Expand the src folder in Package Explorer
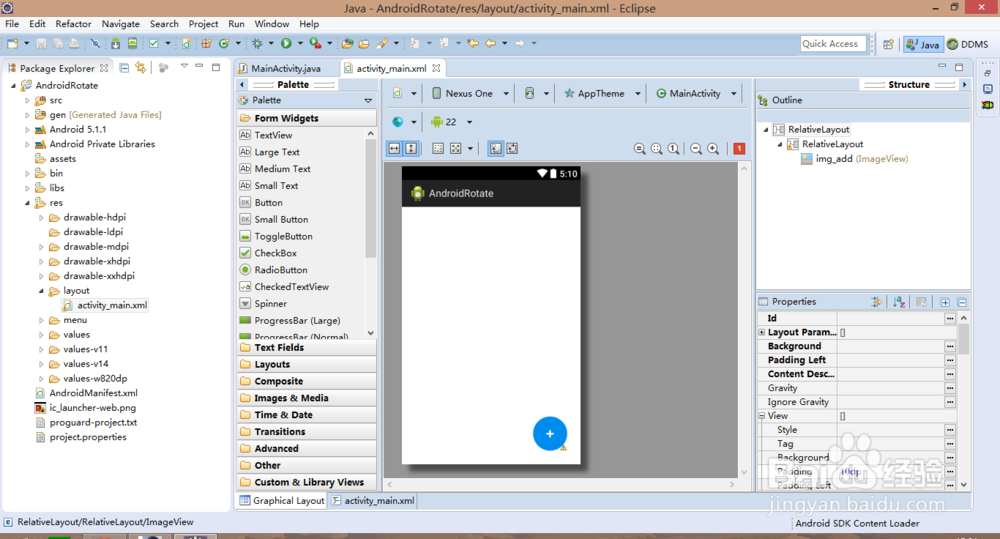Viewport: 1000px width, 539px height. tap(27, 100)
